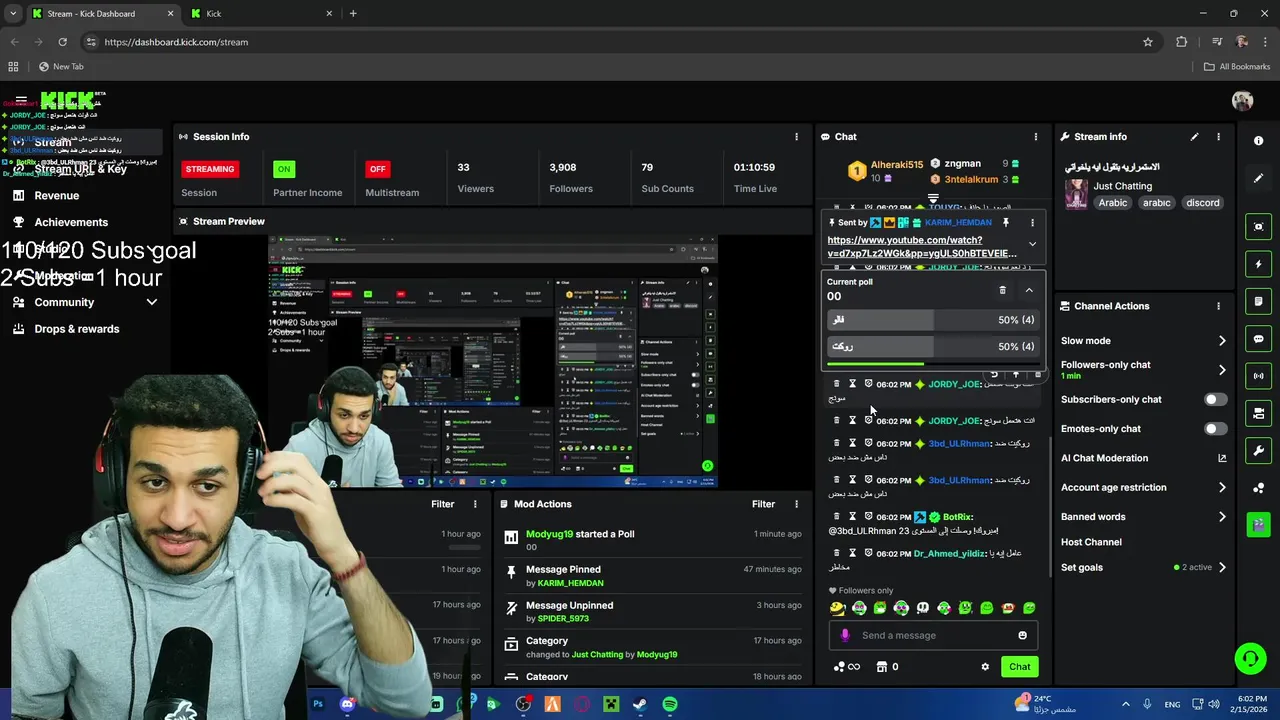1280x720 pixels.
Task: Open Minecraft from the taskbar
Action: tap(611, 704)
